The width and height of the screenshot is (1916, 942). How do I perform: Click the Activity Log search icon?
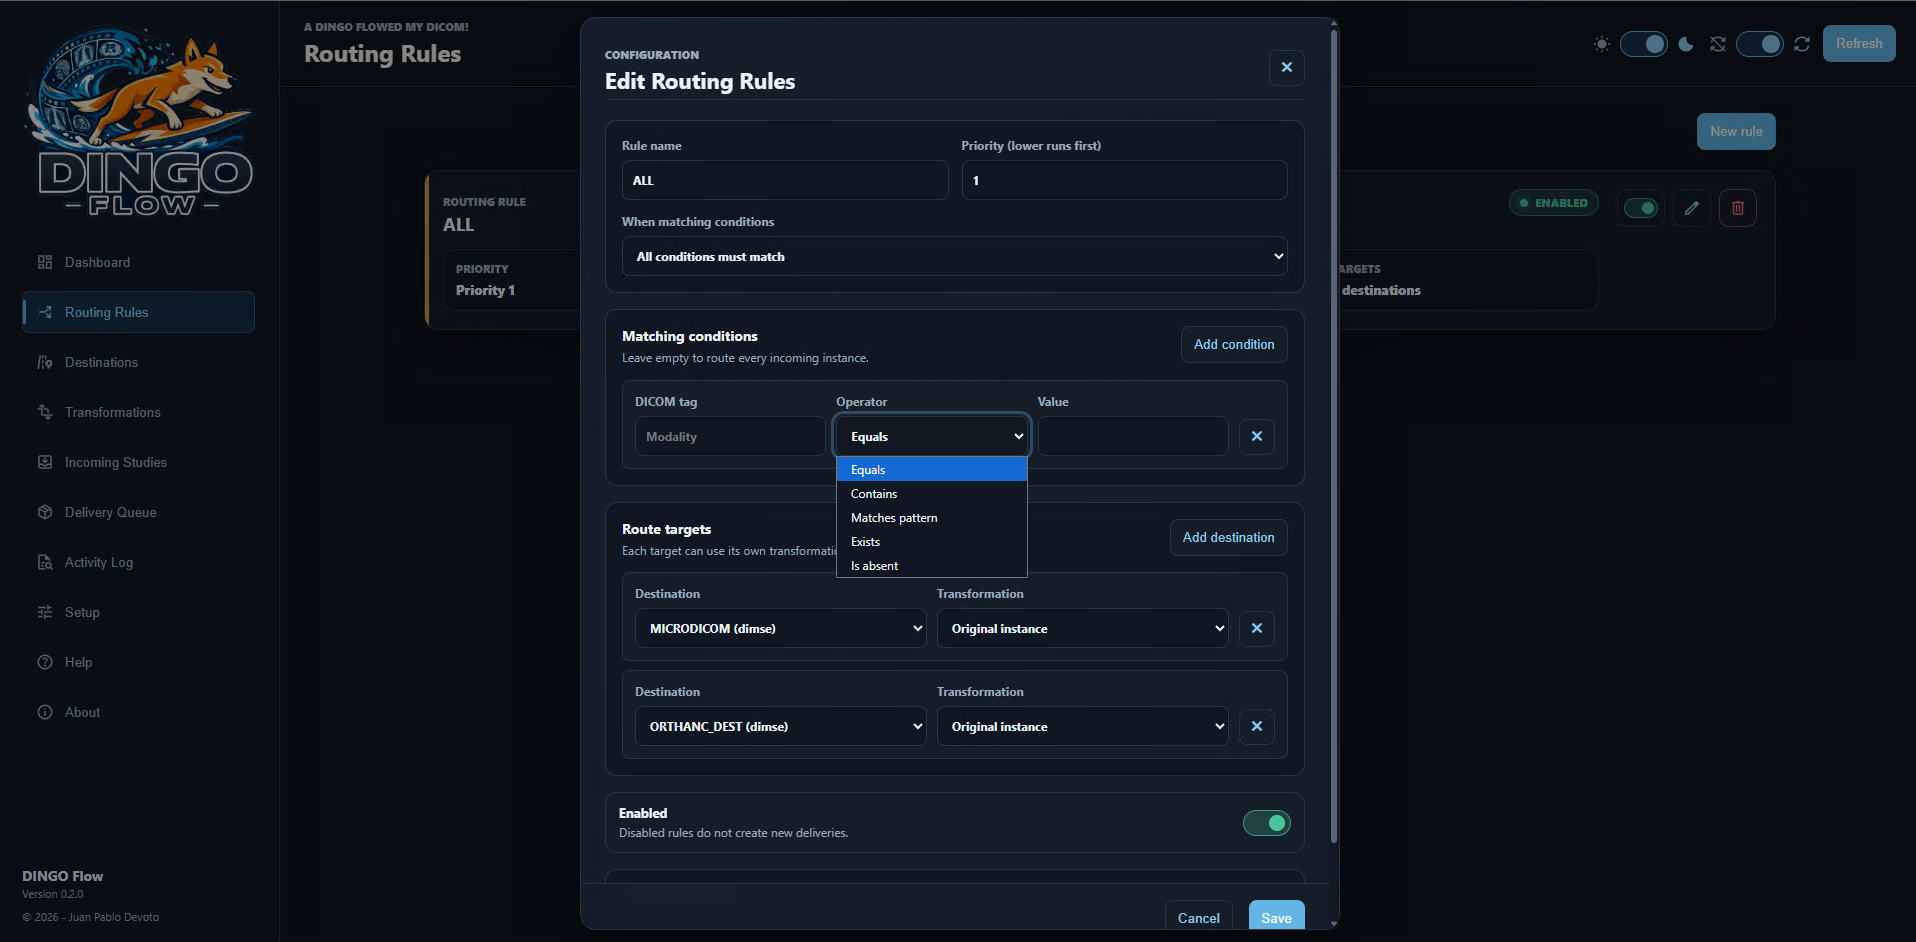tap(45, 562)
